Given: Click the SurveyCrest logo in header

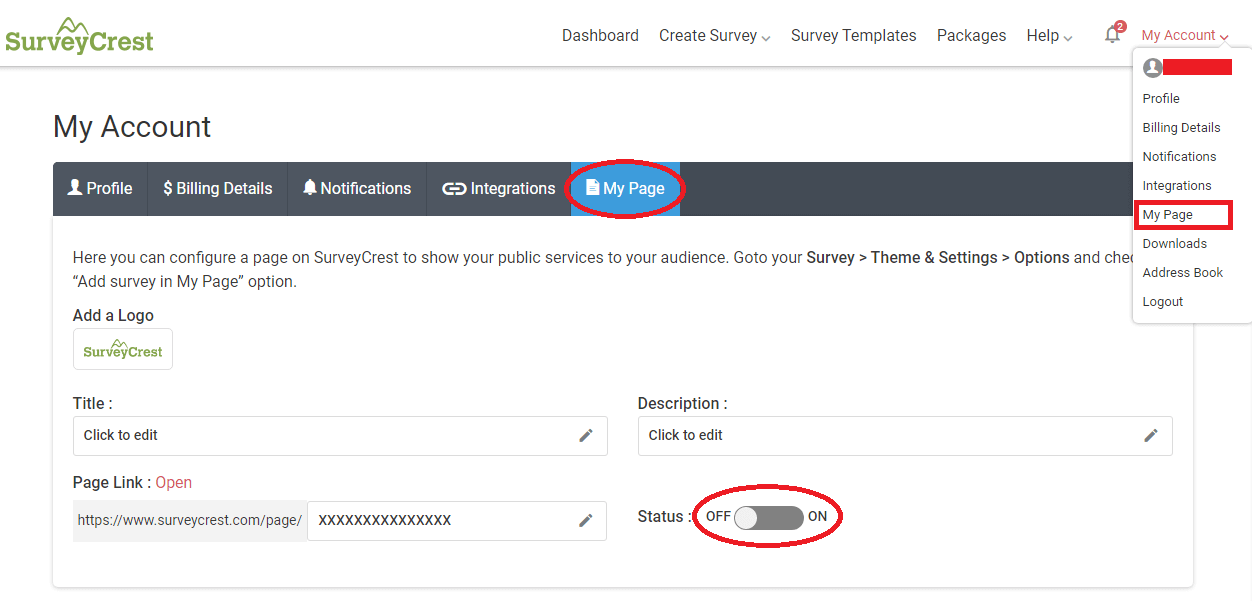Looking at the screenshot, I should tap(79, 35).
